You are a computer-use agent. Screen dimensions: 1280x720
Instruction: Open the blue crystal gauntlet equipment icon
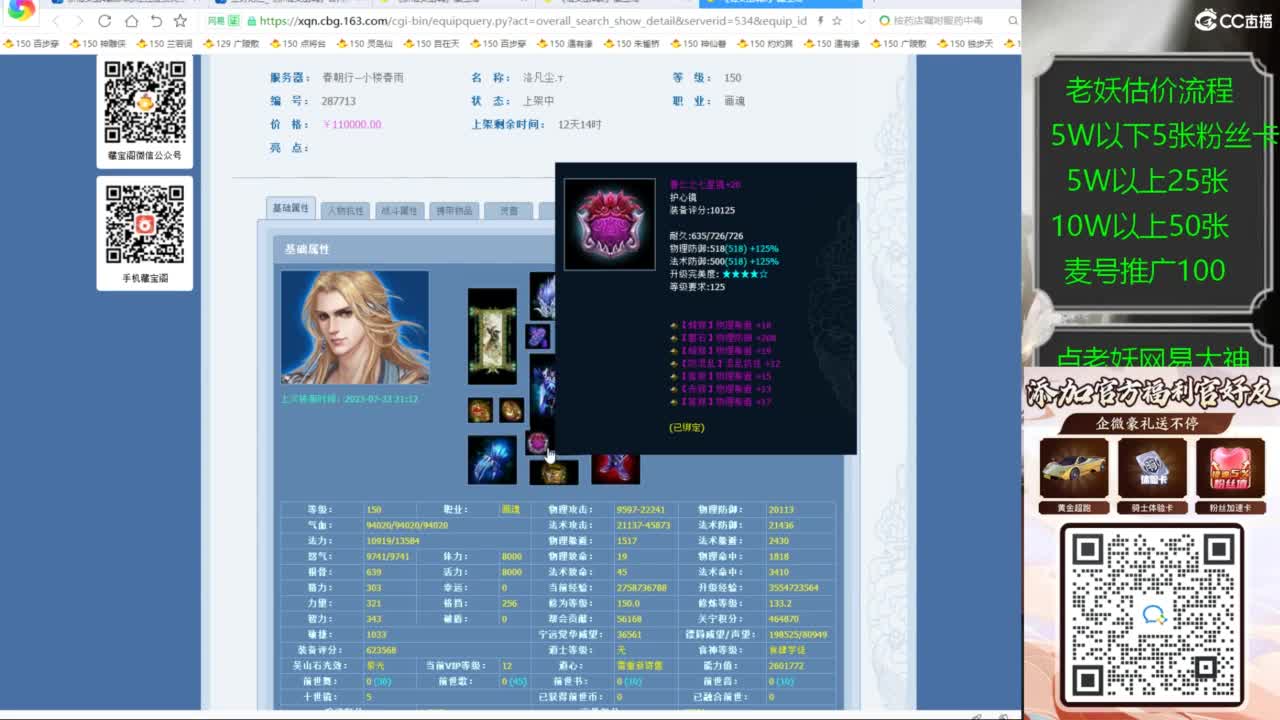(x=492, y=460)
